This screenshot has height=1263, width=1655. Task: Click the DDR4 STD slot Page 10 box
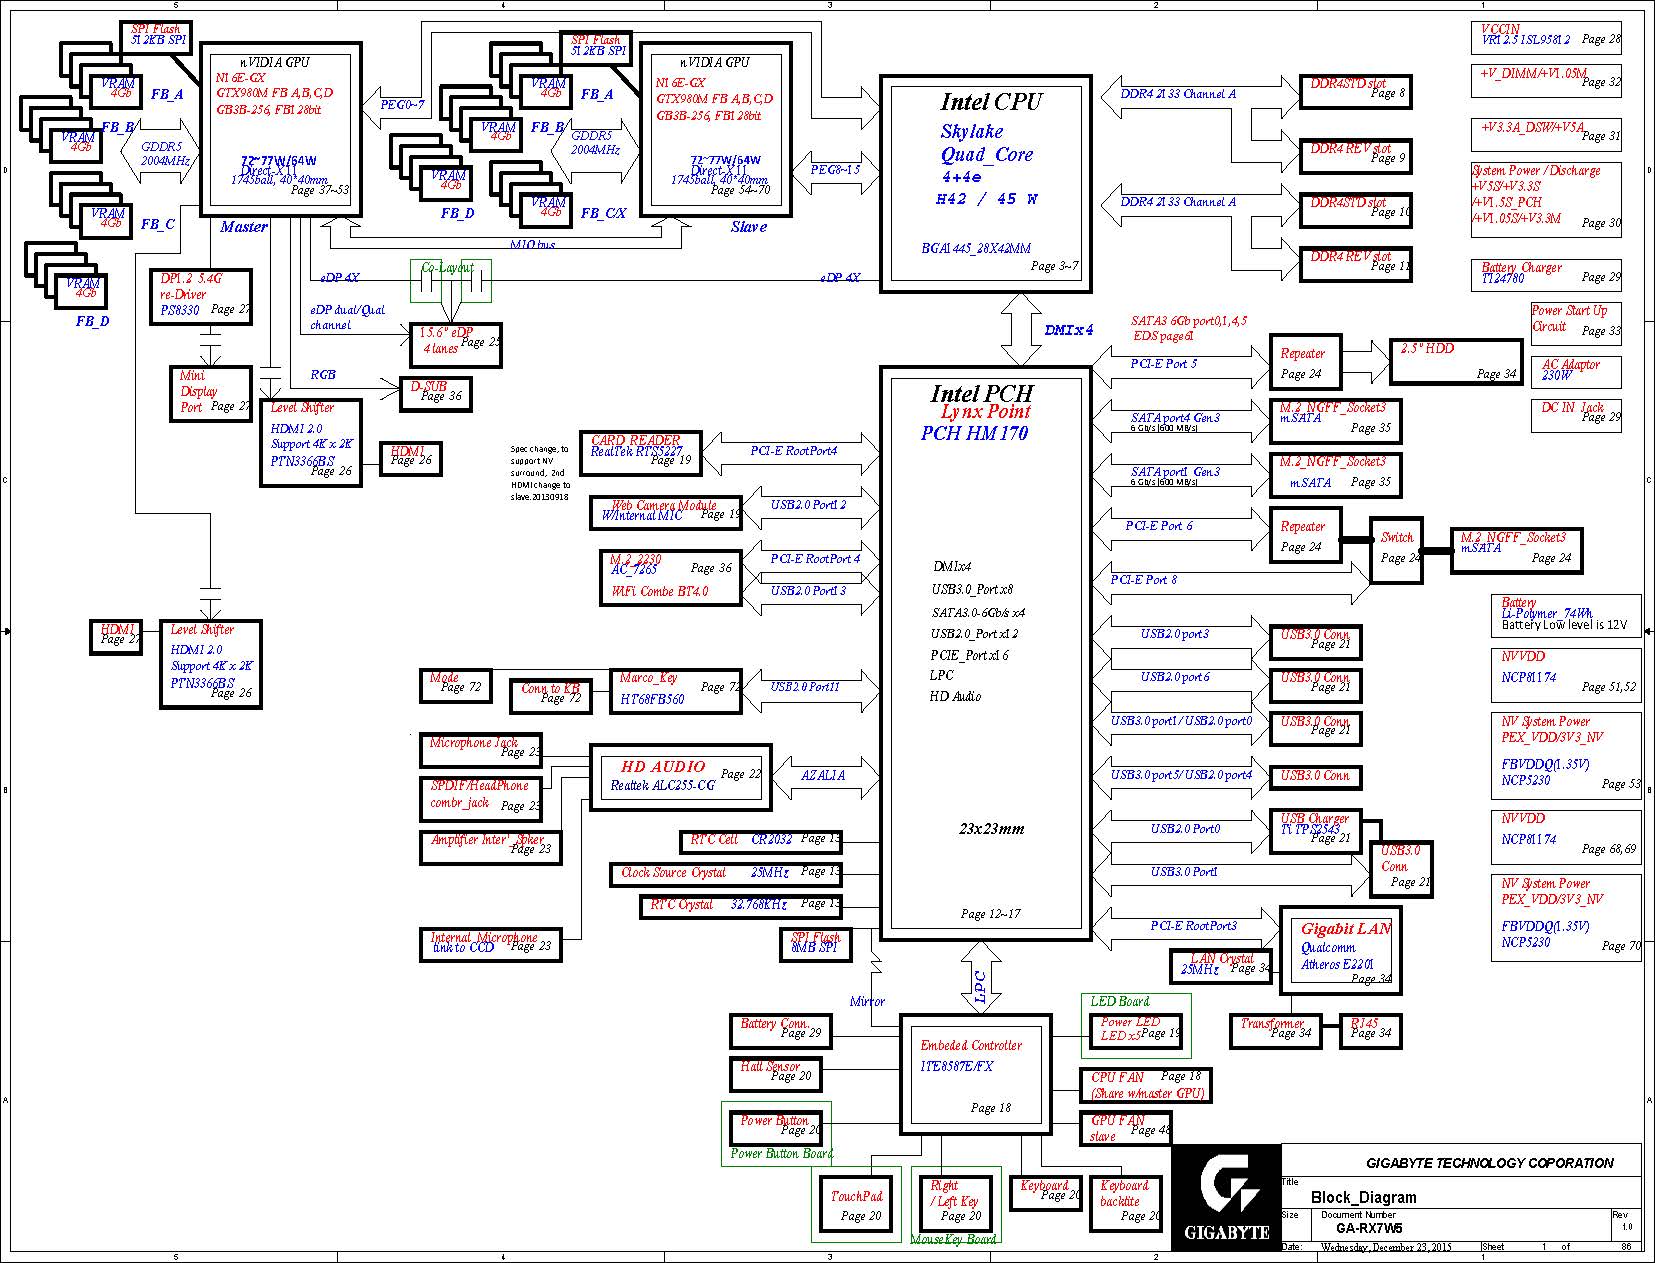tap(1356, 208)
